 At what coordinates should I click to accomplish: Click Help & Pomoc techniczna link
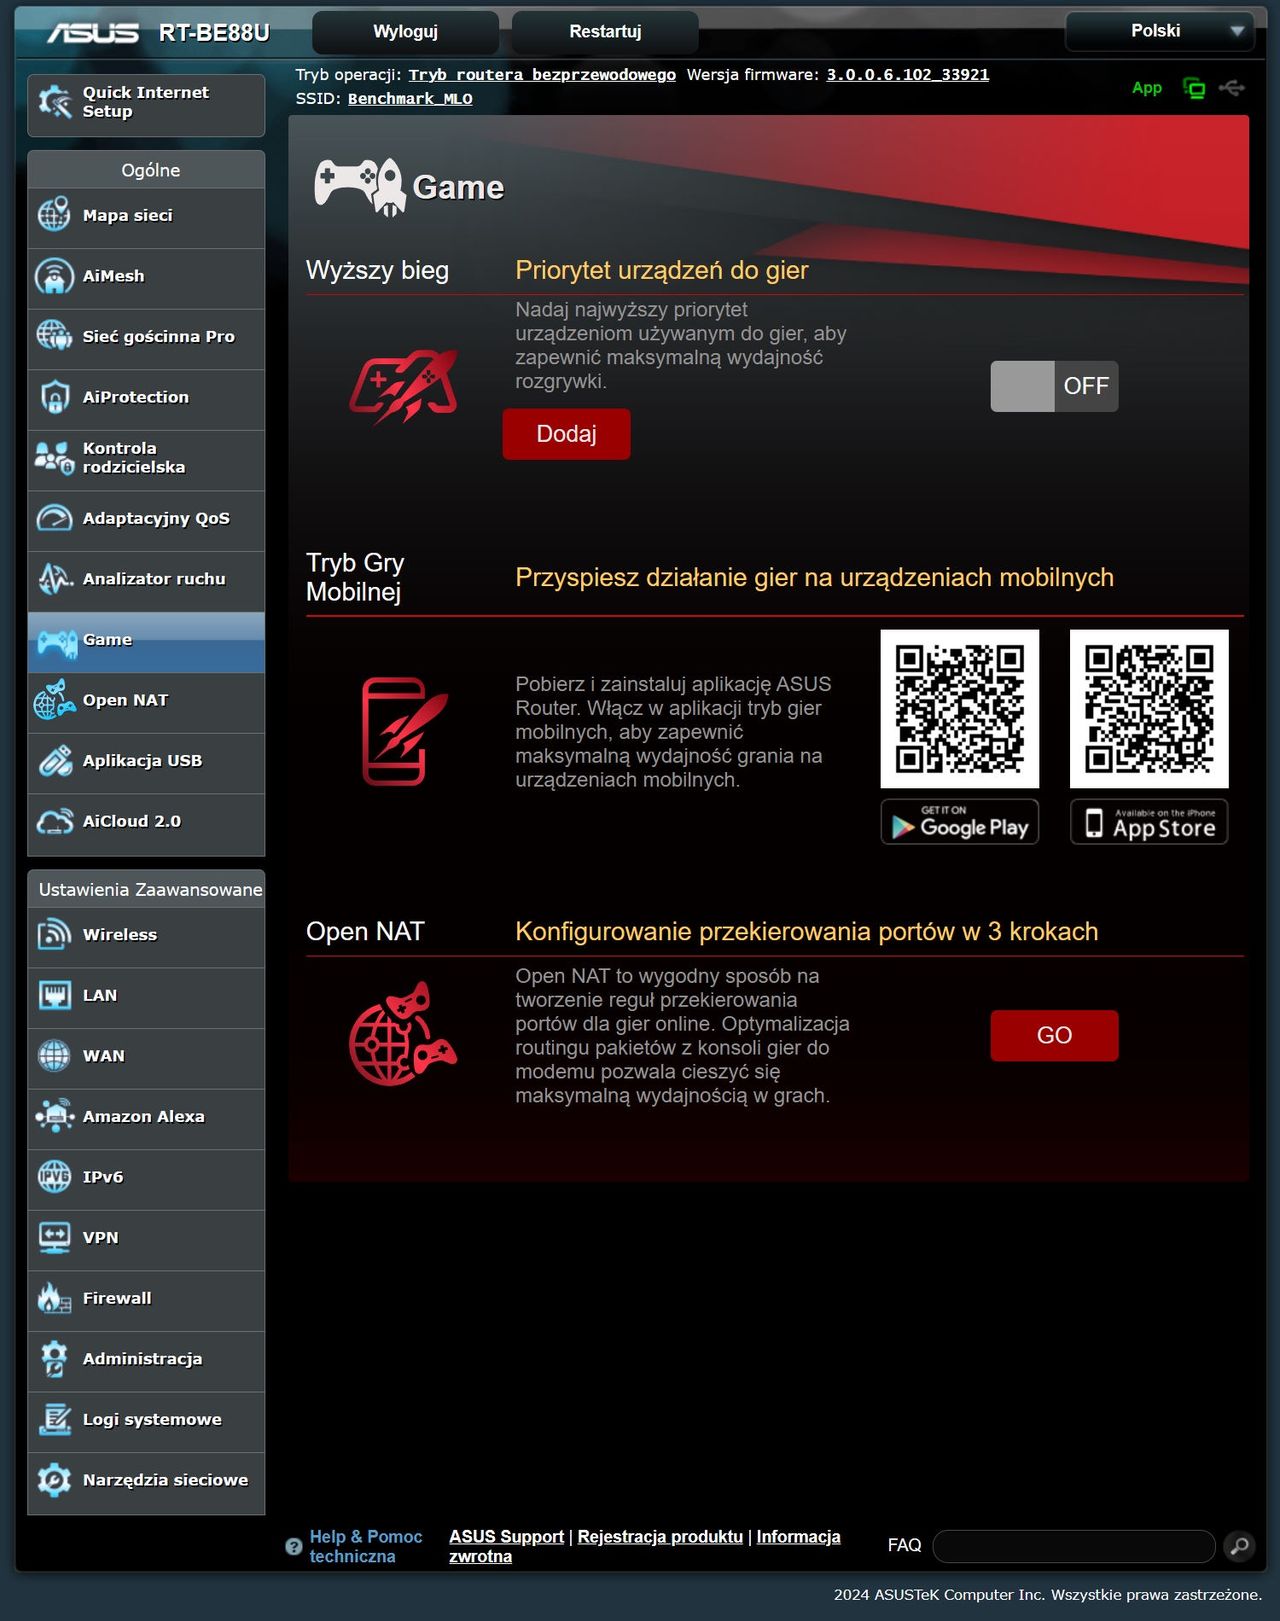366,1547
